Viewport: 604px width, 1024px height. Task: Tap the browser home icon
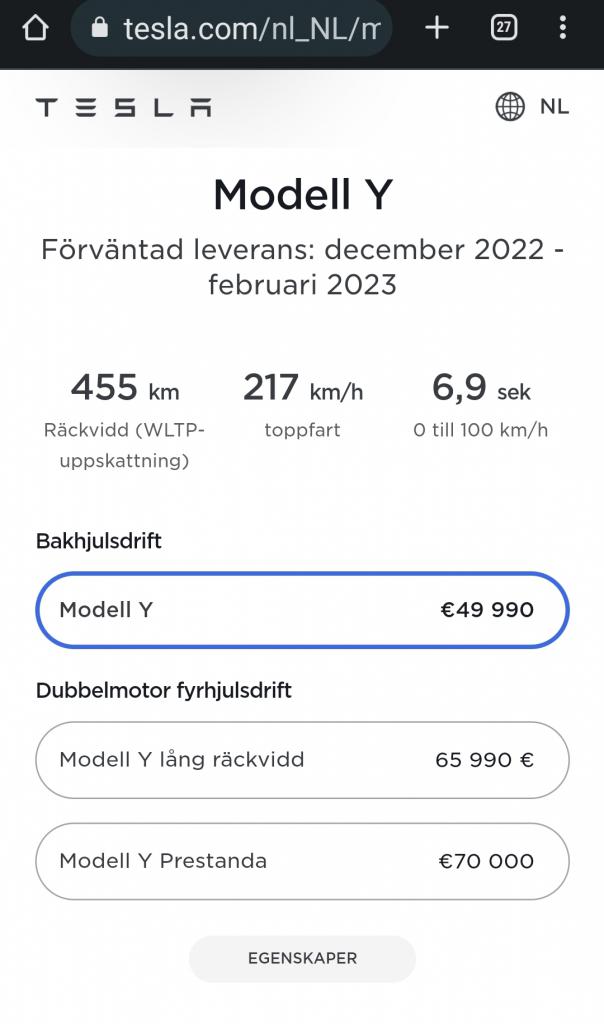pyautogui.click(x=35, y=28)
